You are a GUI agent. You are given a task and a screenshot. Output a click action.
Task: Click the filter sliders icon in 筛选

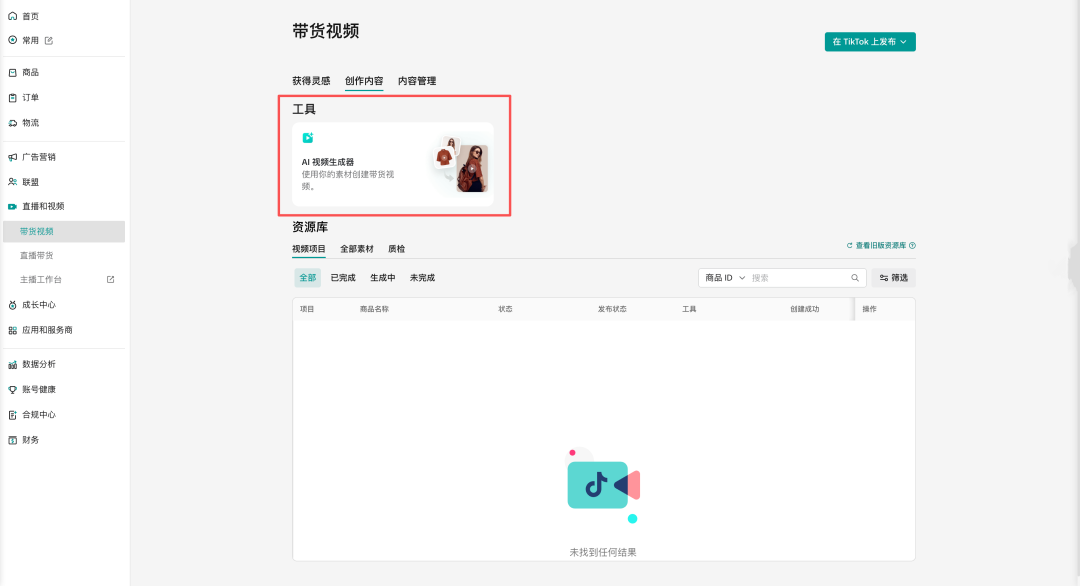point(884,278)
